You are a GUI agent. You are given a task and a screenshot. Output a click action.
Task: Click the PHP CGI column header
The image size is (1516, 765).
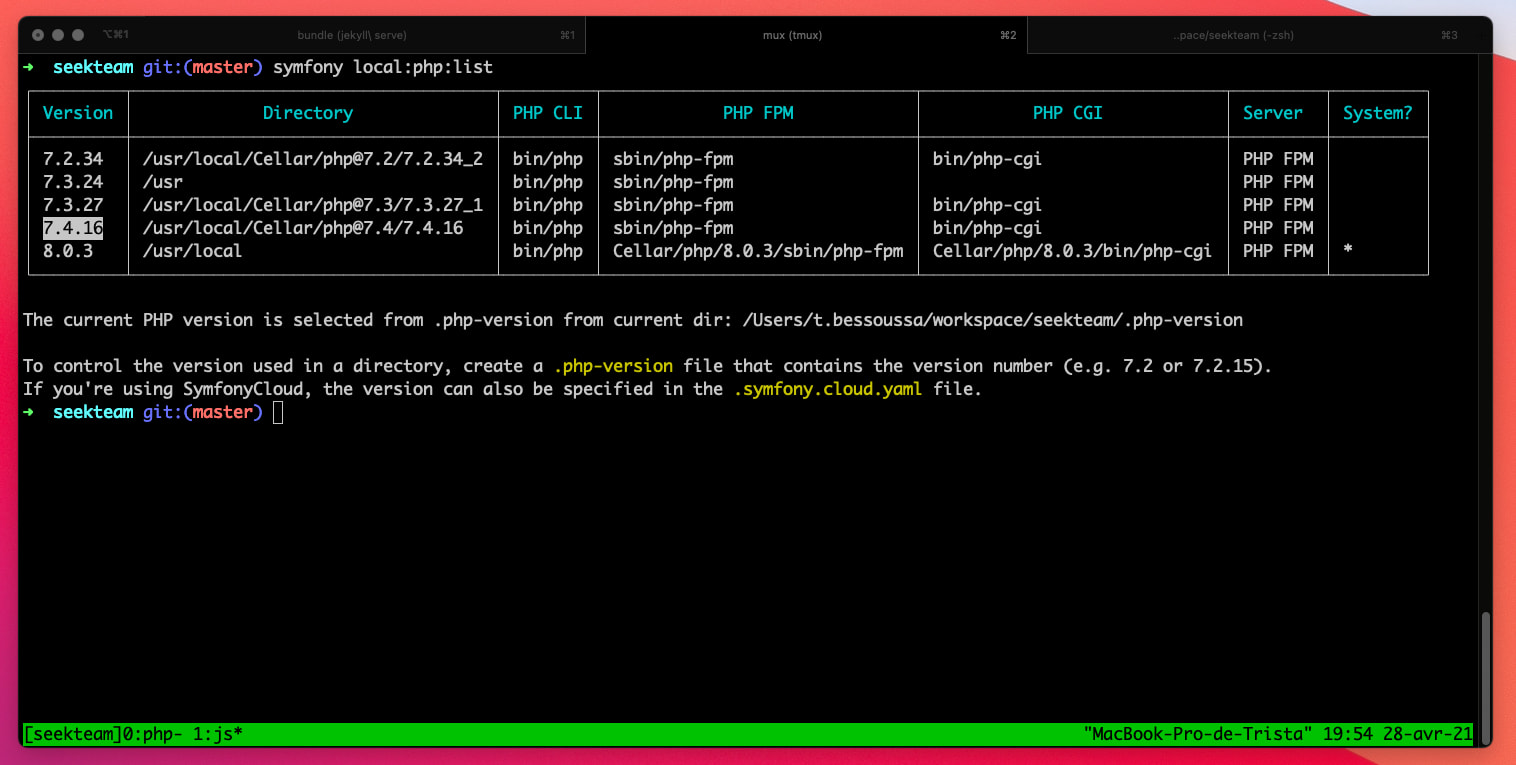[1068, 113]
